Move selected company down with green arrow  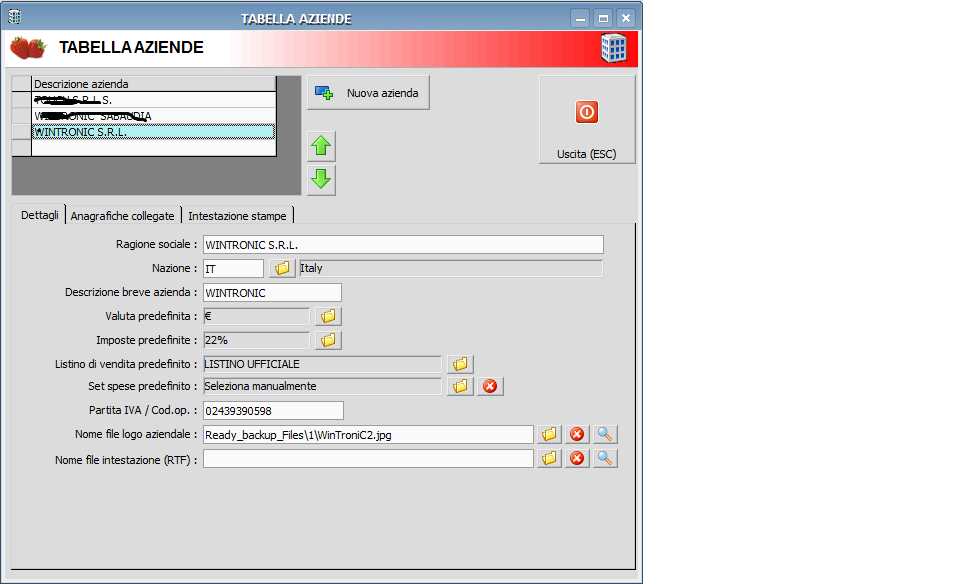[321, 180]
